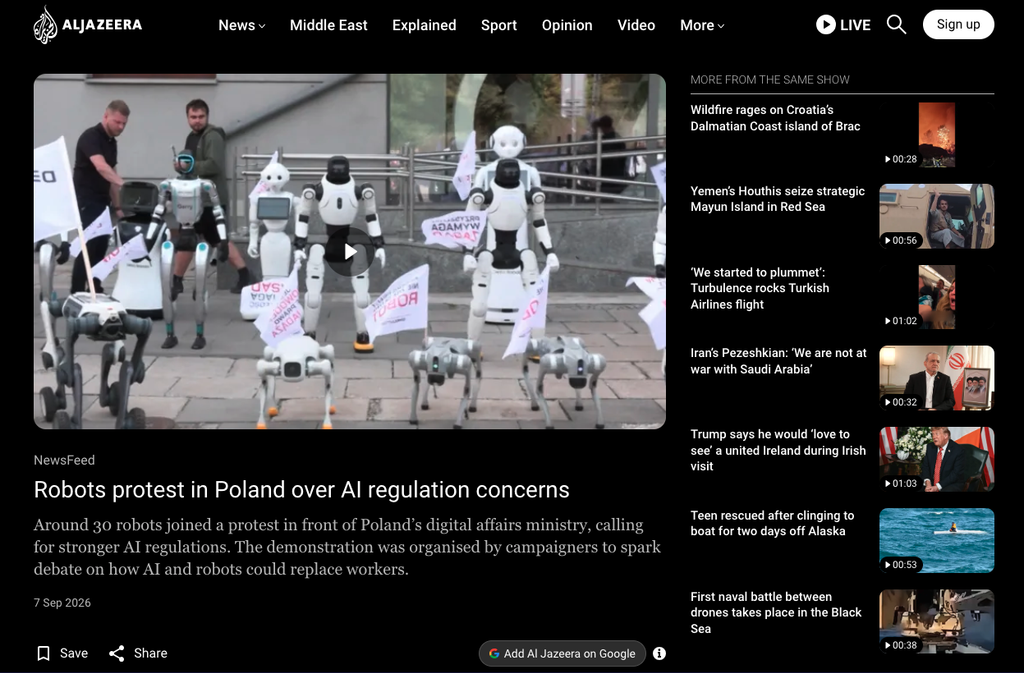Click the Save text label
This screenshot has height=673, width=1024.
tap(74, 653)
